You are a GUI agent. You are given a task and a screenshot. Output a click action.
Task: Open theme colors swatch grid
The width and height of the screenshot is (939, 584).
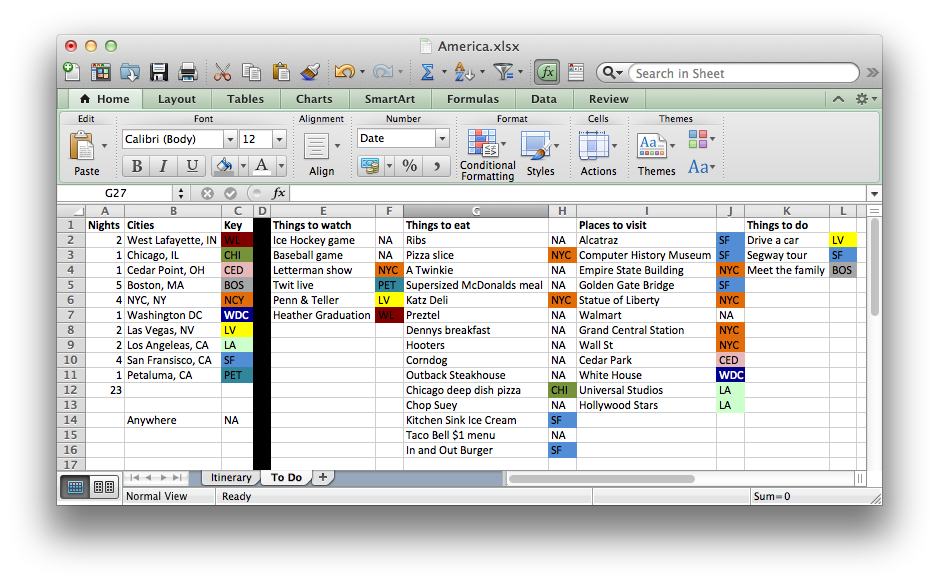coord(698,139)
